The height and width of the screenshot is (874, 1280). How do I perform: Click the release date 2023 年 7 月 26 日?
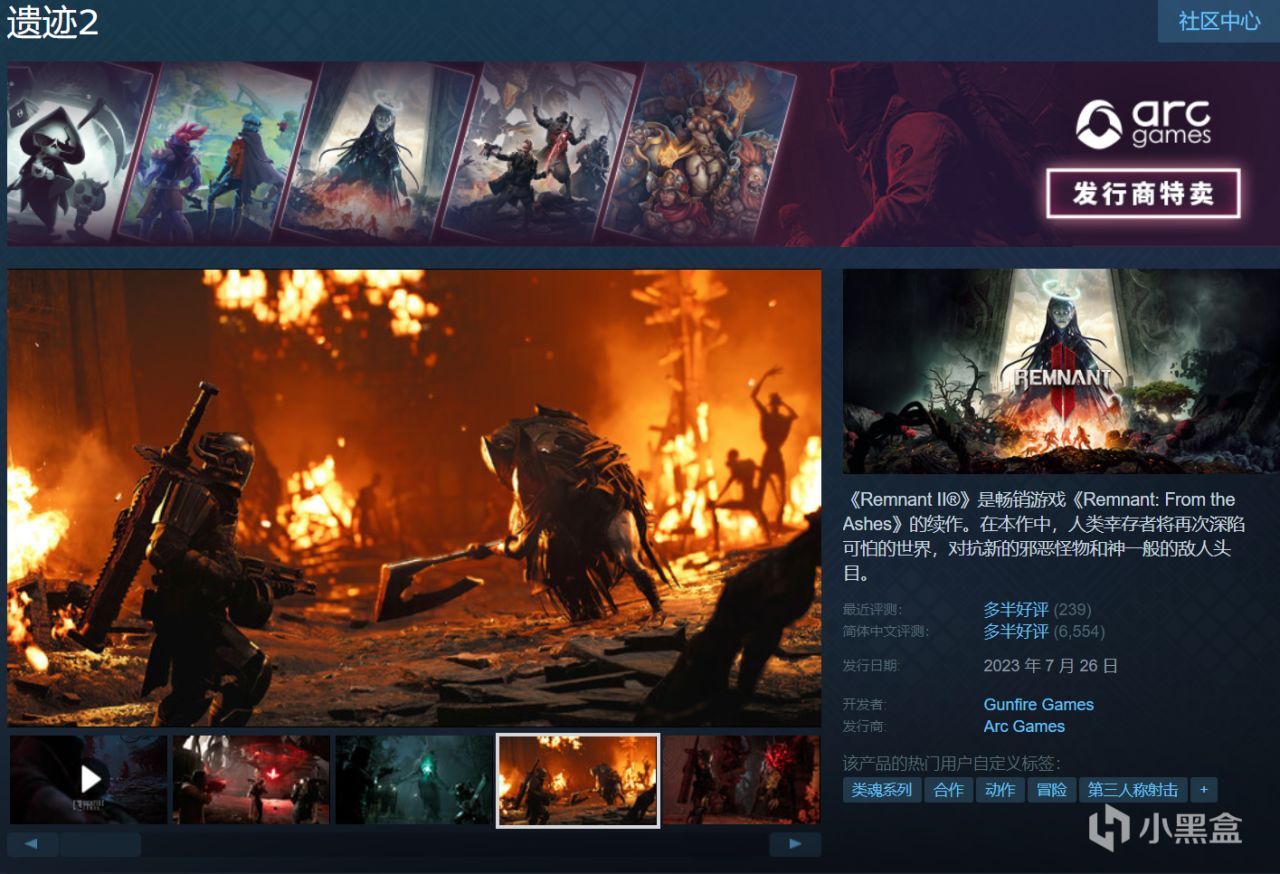[x=1051, y=665]
